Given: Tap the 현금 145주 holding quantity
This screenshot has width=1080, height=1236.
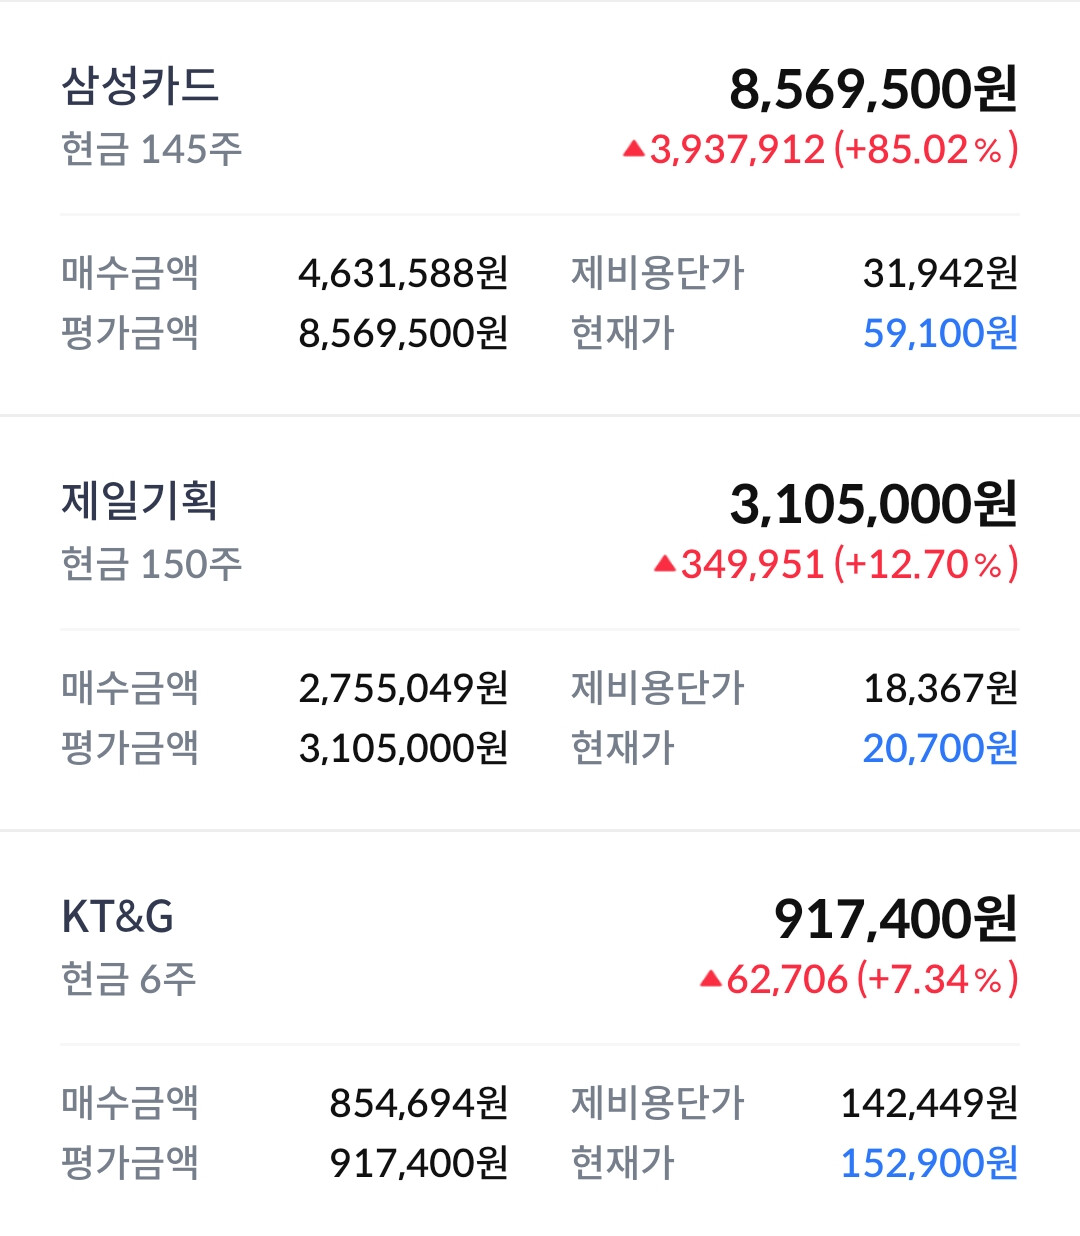Looking at the screenshot, I should pyautogui.click(x=152, y=150).
